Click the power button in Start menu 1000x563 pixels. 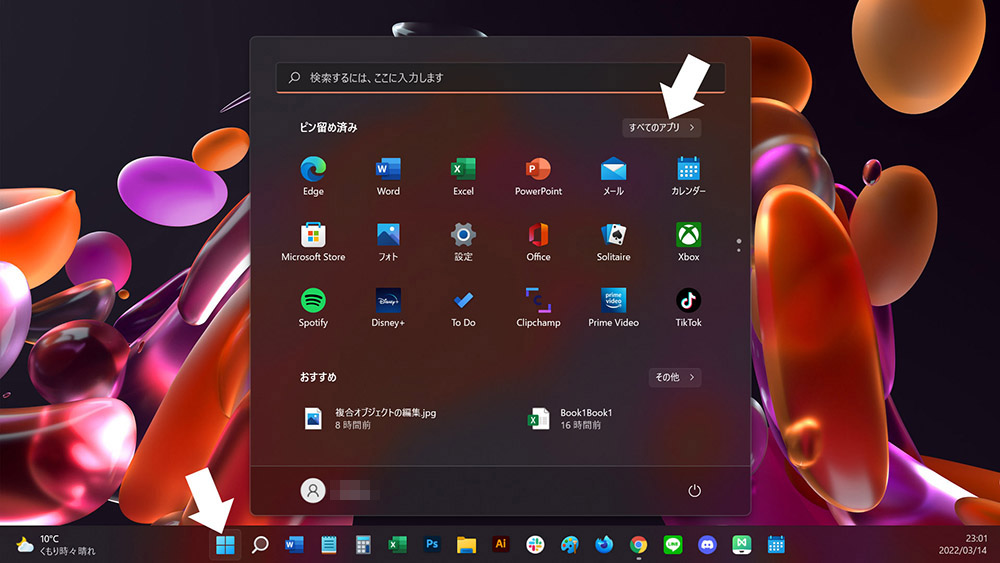[x=695, y=490]
